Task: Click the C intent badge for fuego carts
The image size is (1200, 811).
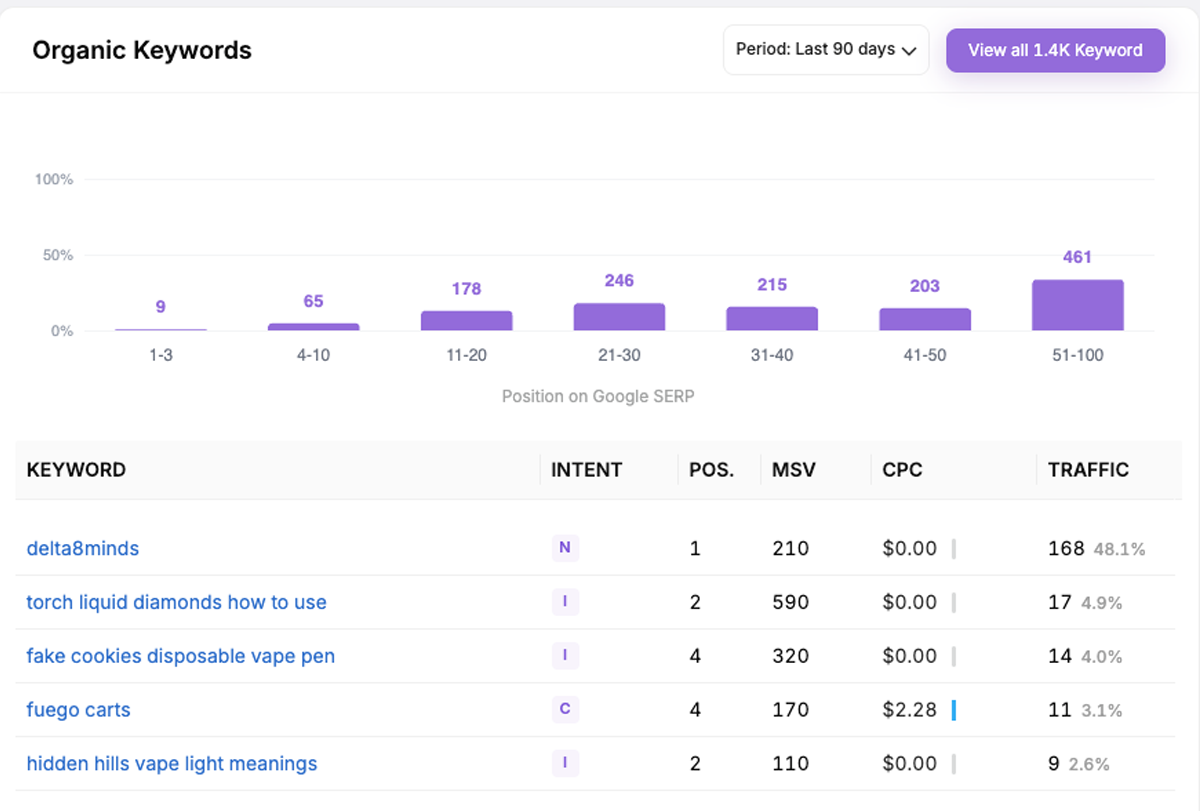Action: pyautogui.click(x=565, y=709)
